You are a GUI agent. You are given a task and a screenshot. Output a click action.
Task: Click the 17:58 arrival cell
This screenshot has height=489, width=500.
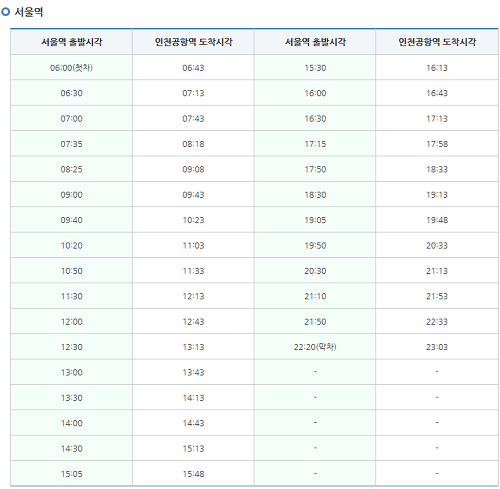(437, 144)
